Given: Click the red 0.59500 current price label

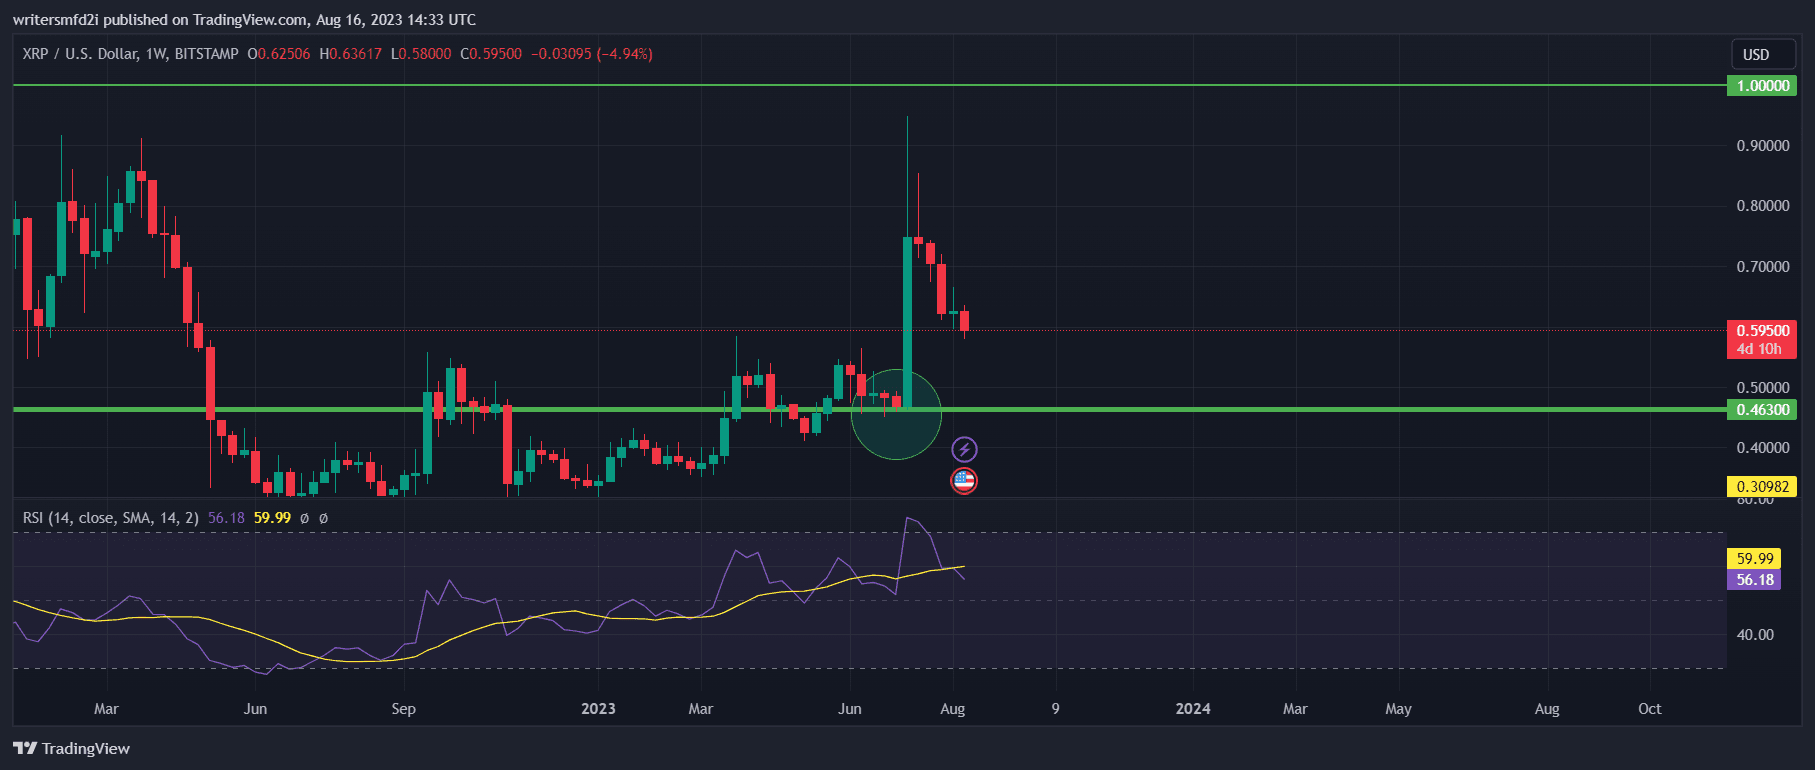Looking at the screenshot, I should click(1762, 331).
